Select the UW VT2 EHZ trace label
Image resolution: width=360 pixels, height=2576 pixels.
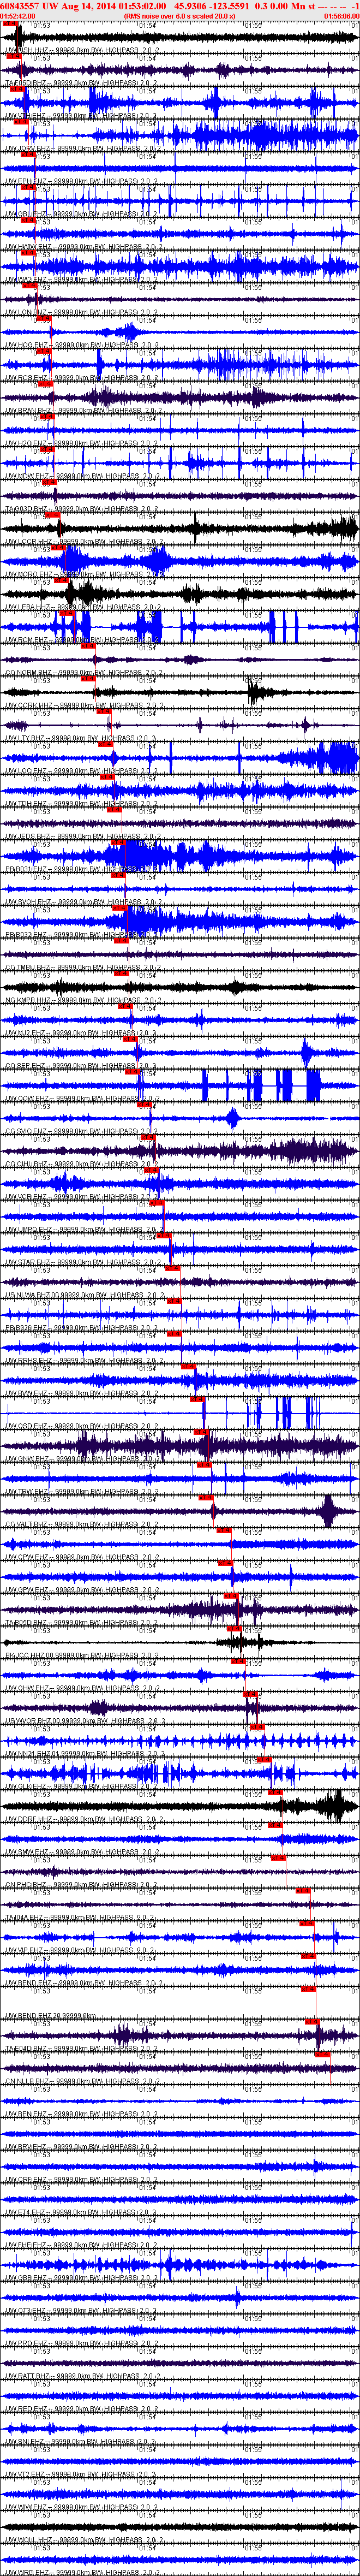tap(81, 2475)
